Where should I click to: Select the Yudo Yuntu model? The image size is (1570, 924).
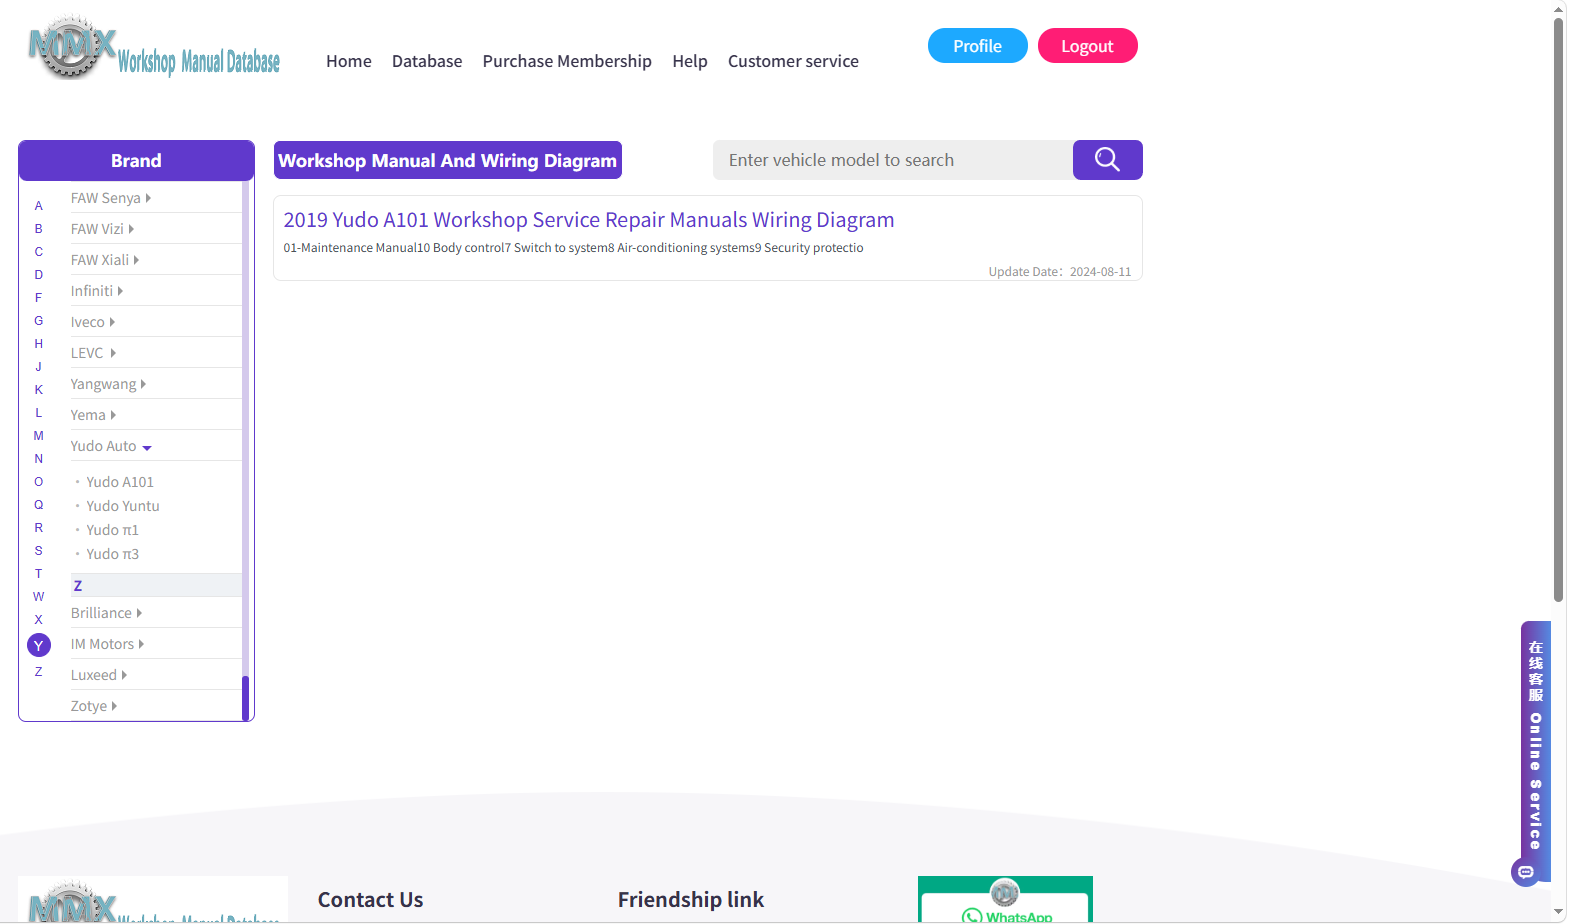click(123, 506)
